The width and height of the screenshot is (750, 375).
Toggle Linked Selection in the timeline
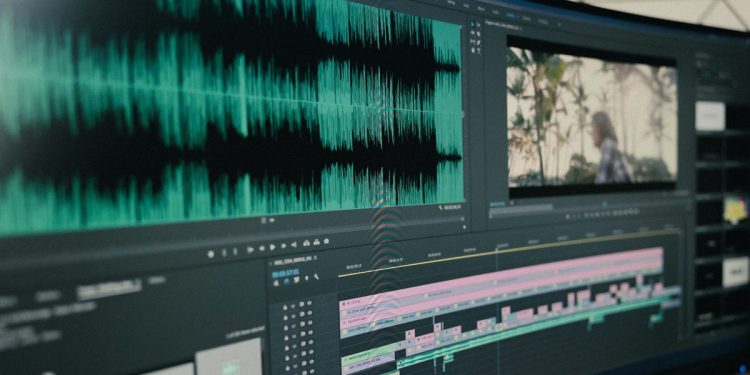[297, 280]
